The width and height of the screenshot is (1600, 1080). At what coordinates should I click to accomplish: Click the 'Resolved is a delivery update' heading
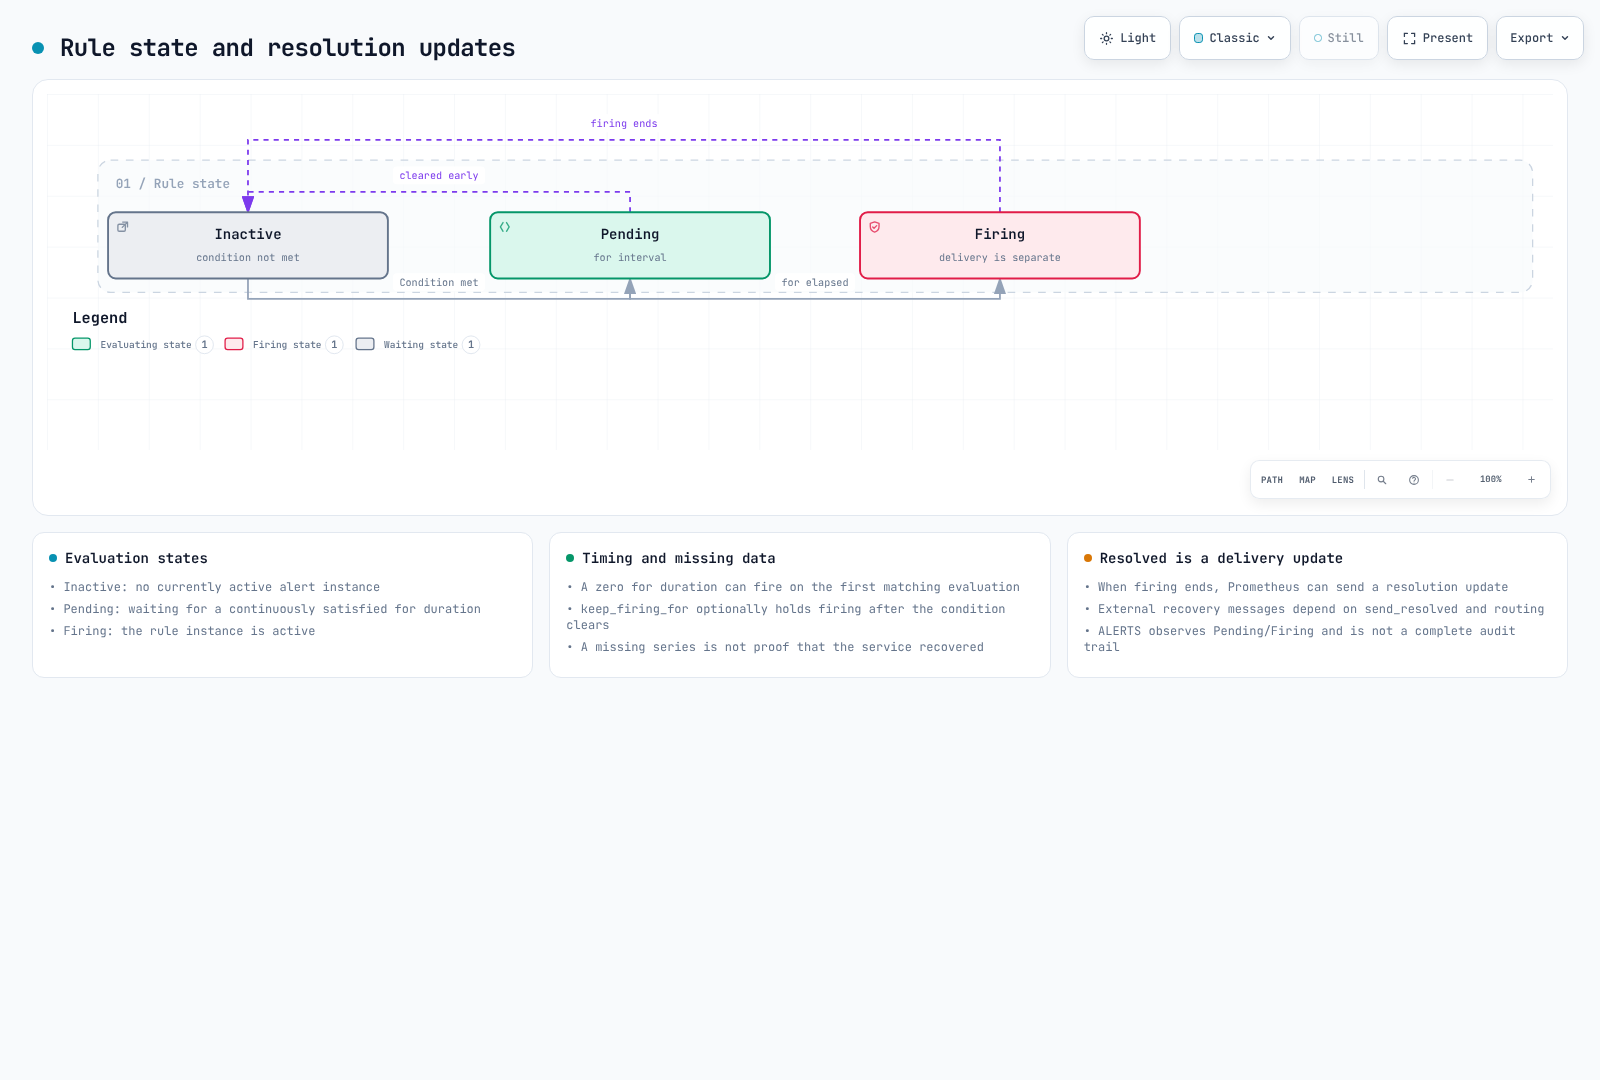[1221, 558]
